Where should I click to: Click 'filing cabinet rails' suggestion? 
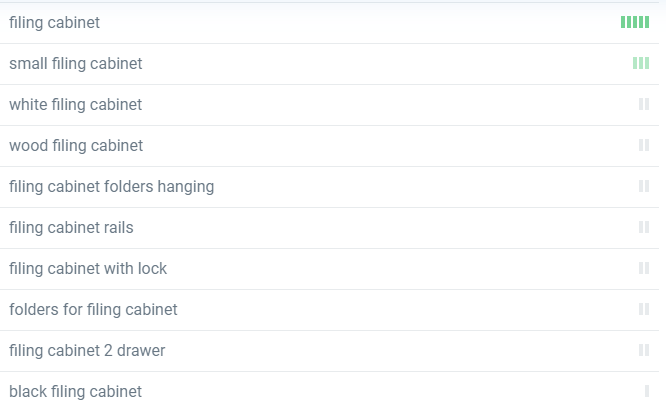click(71, 227)
